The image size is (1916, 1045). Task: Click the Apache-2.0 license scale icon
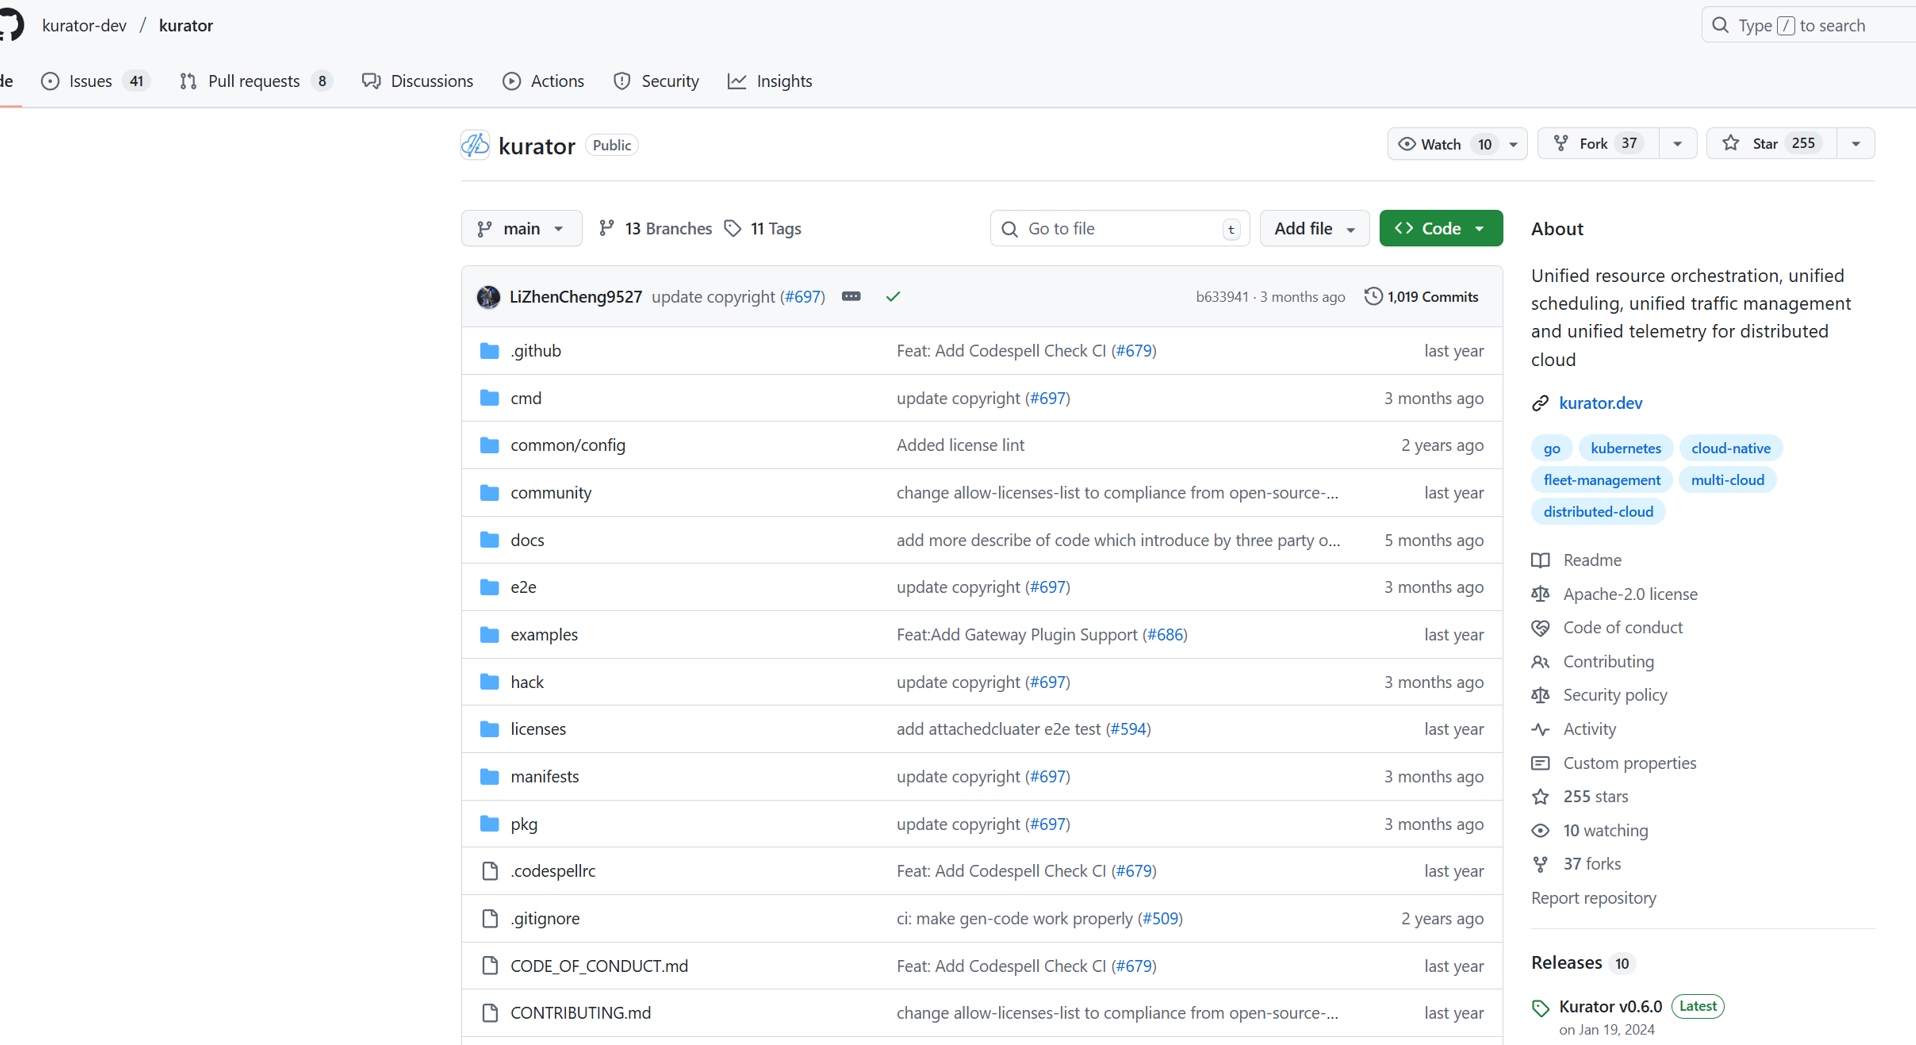coord(1540,594)
